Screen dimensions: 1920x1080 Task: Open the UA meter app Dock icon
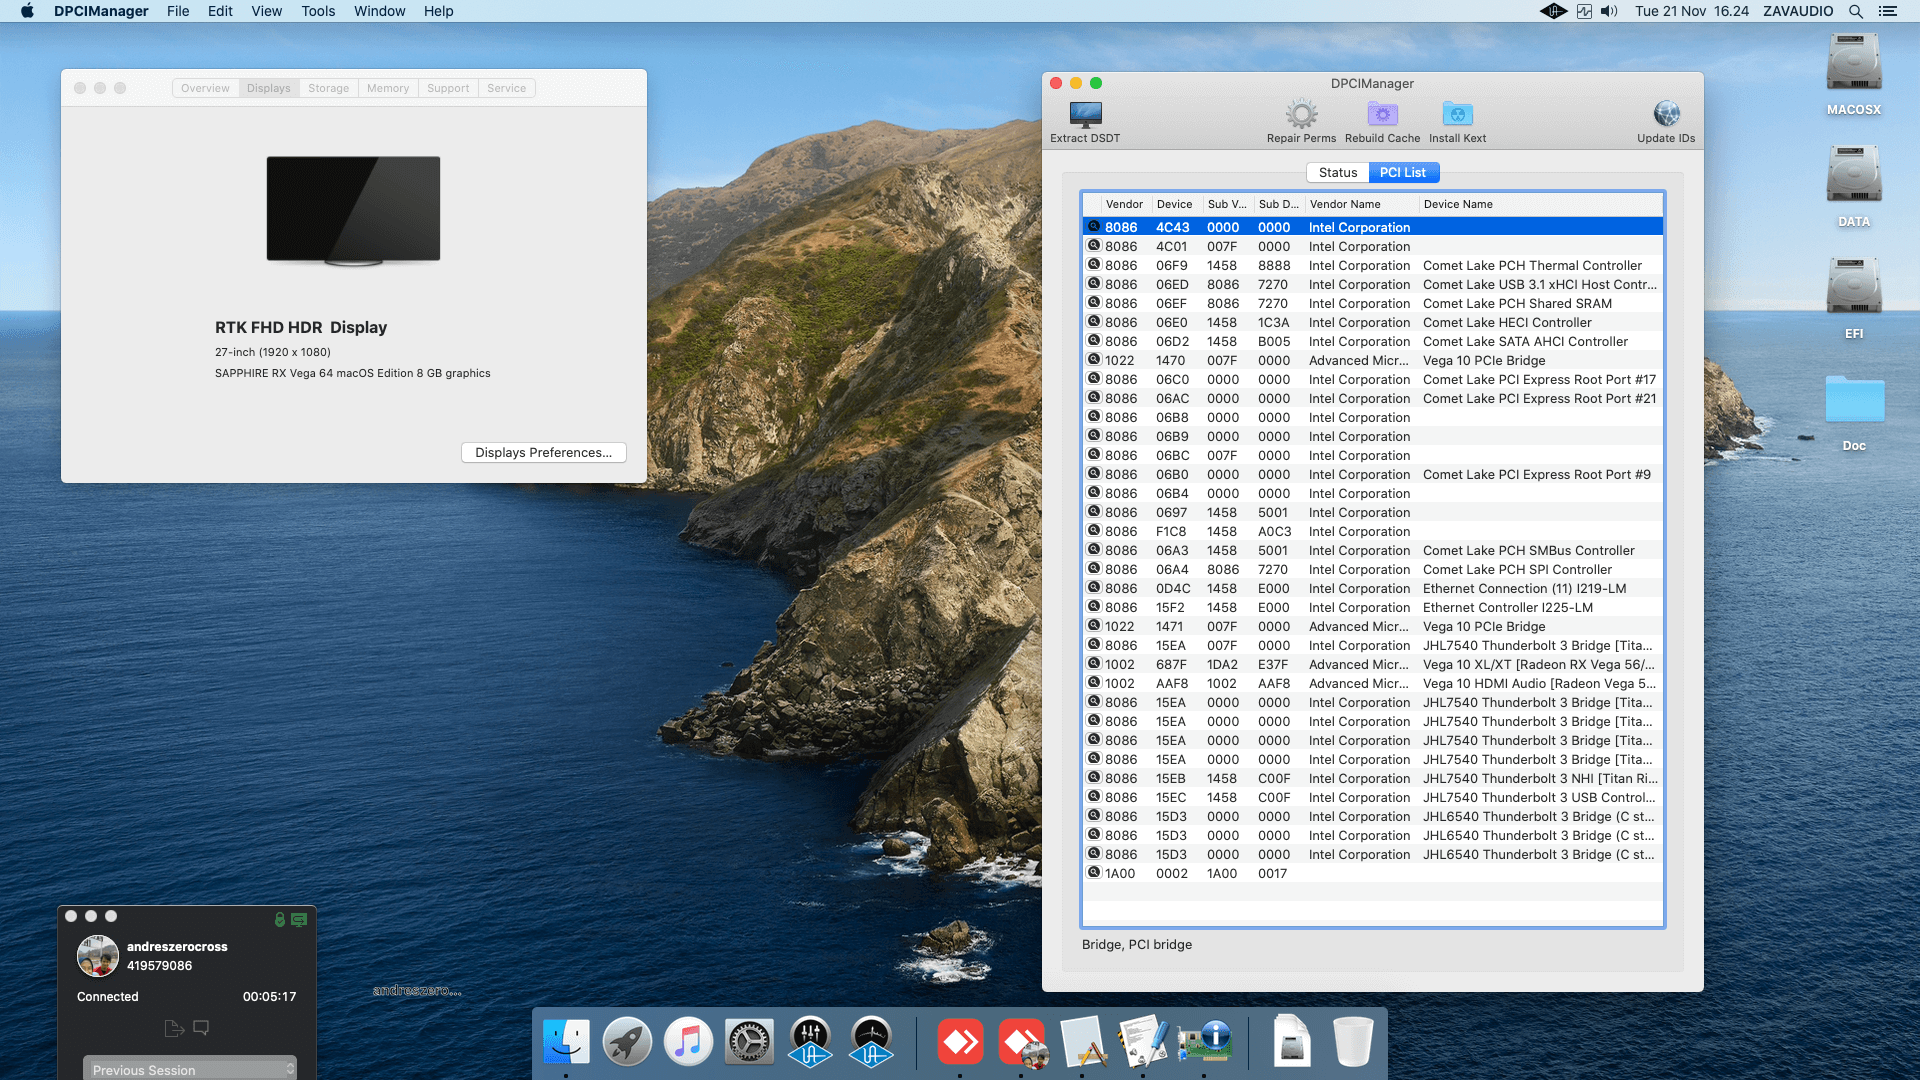click(x=871, y=1042)
